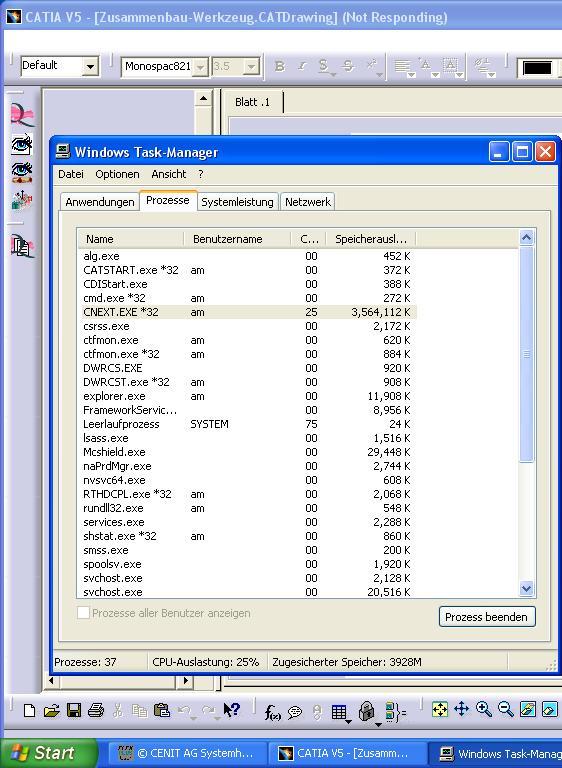
Task: Switch to the Systemleistung tab
Action: tap(237, 202)
